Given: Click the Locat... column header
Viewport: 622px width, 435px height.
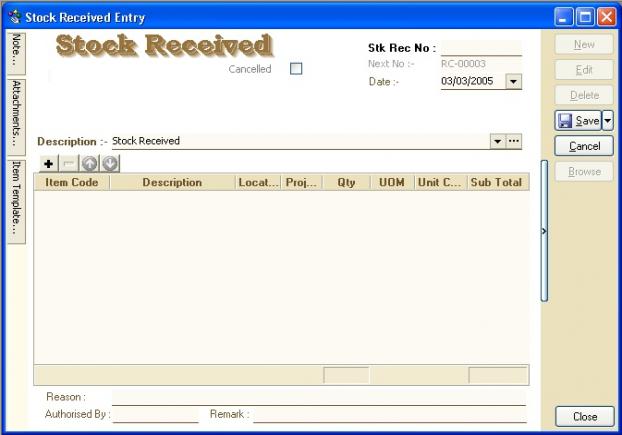Looking at the screenshot, I should pos(258,182).
